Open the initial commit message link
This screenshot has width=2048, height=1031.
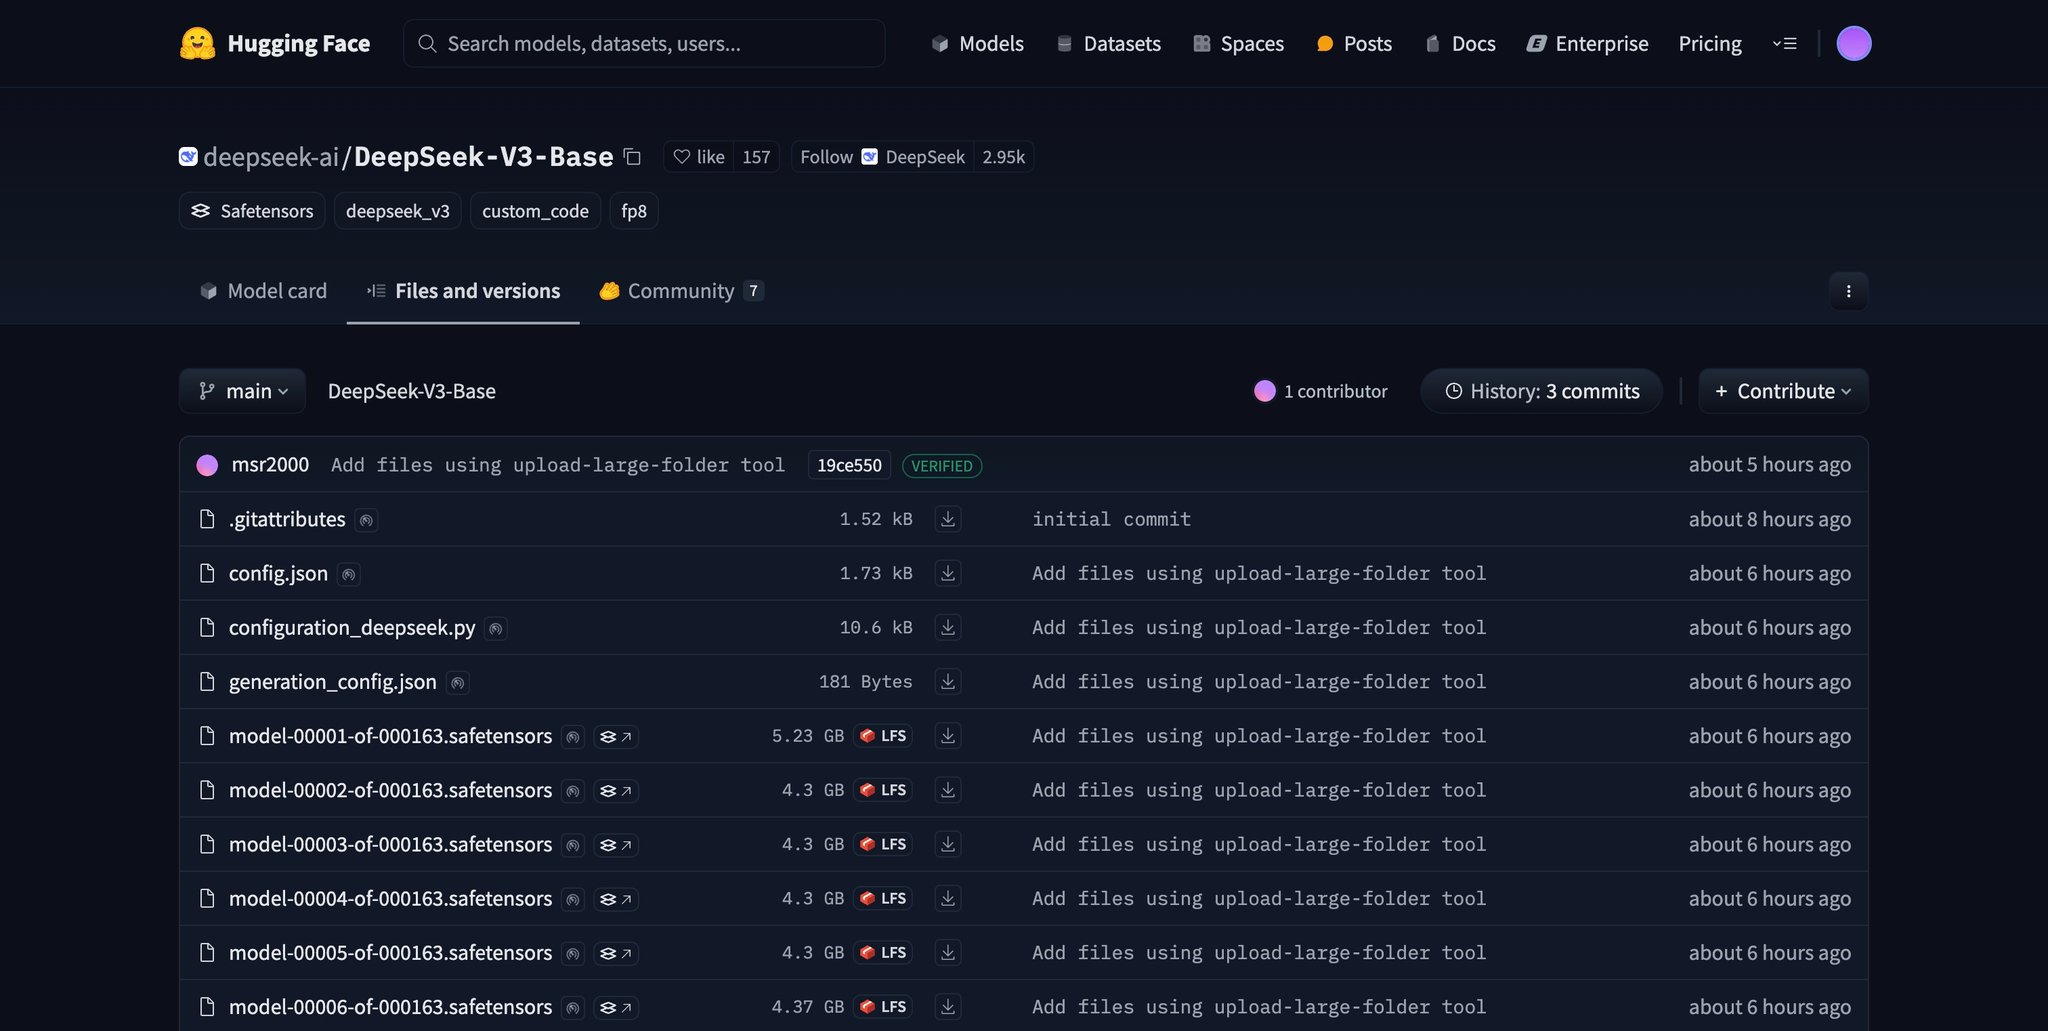coord(1111,519)
